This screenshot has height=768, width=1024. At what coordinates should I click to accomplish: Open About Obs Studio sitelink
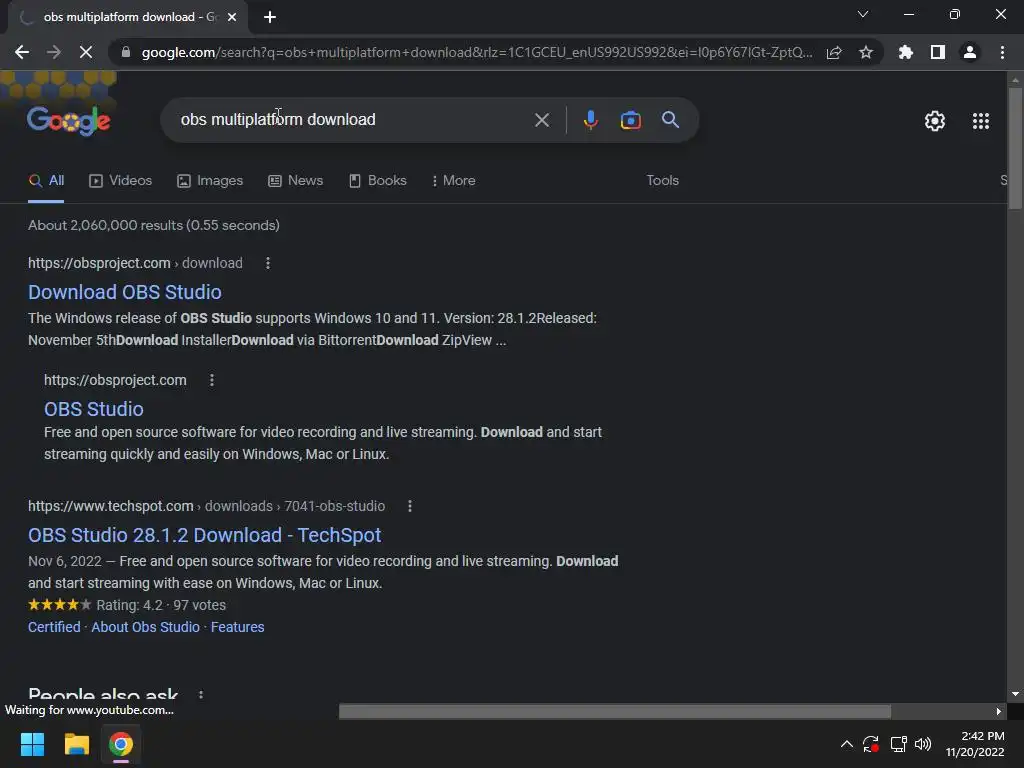[x=146, y=627]
